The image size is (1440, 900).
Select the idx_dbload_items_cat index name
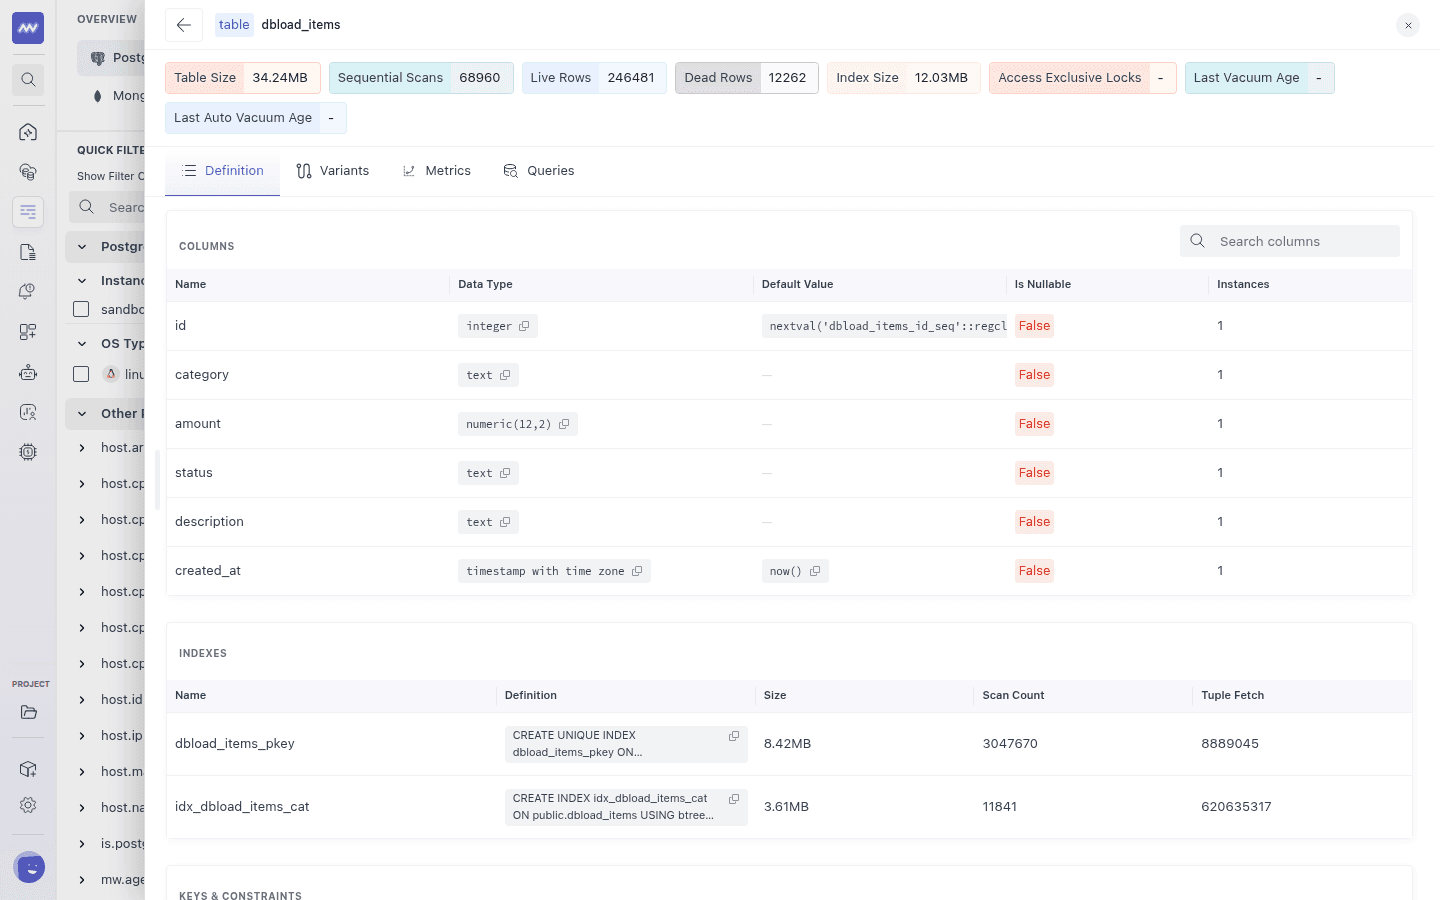coord(242,807)
